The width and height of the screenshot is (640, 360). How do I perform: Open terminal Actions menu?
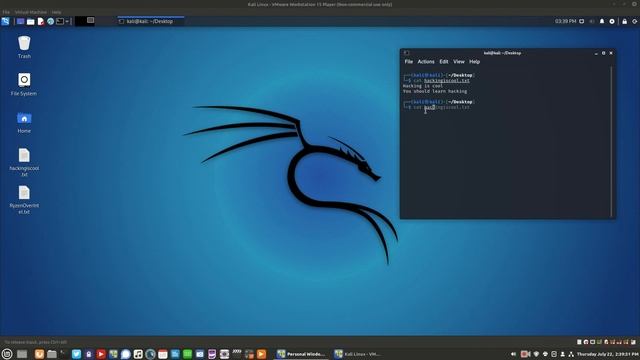[x=426, y=62]
